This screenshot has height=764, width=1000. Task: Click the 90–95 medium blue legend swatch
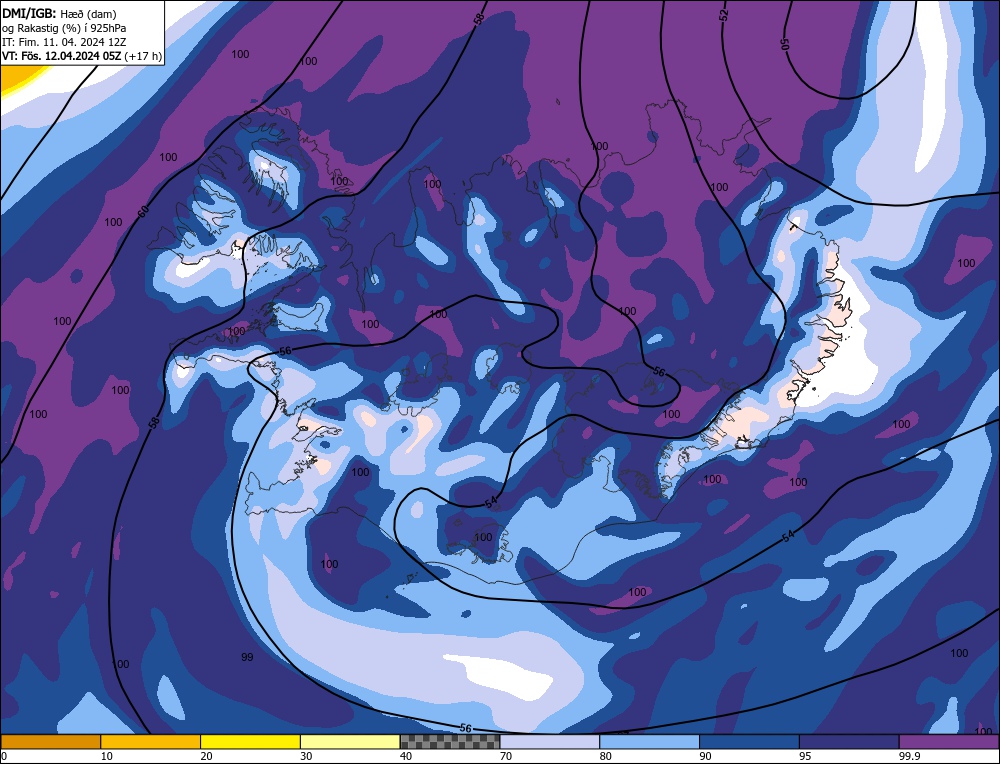pos(749,742)
